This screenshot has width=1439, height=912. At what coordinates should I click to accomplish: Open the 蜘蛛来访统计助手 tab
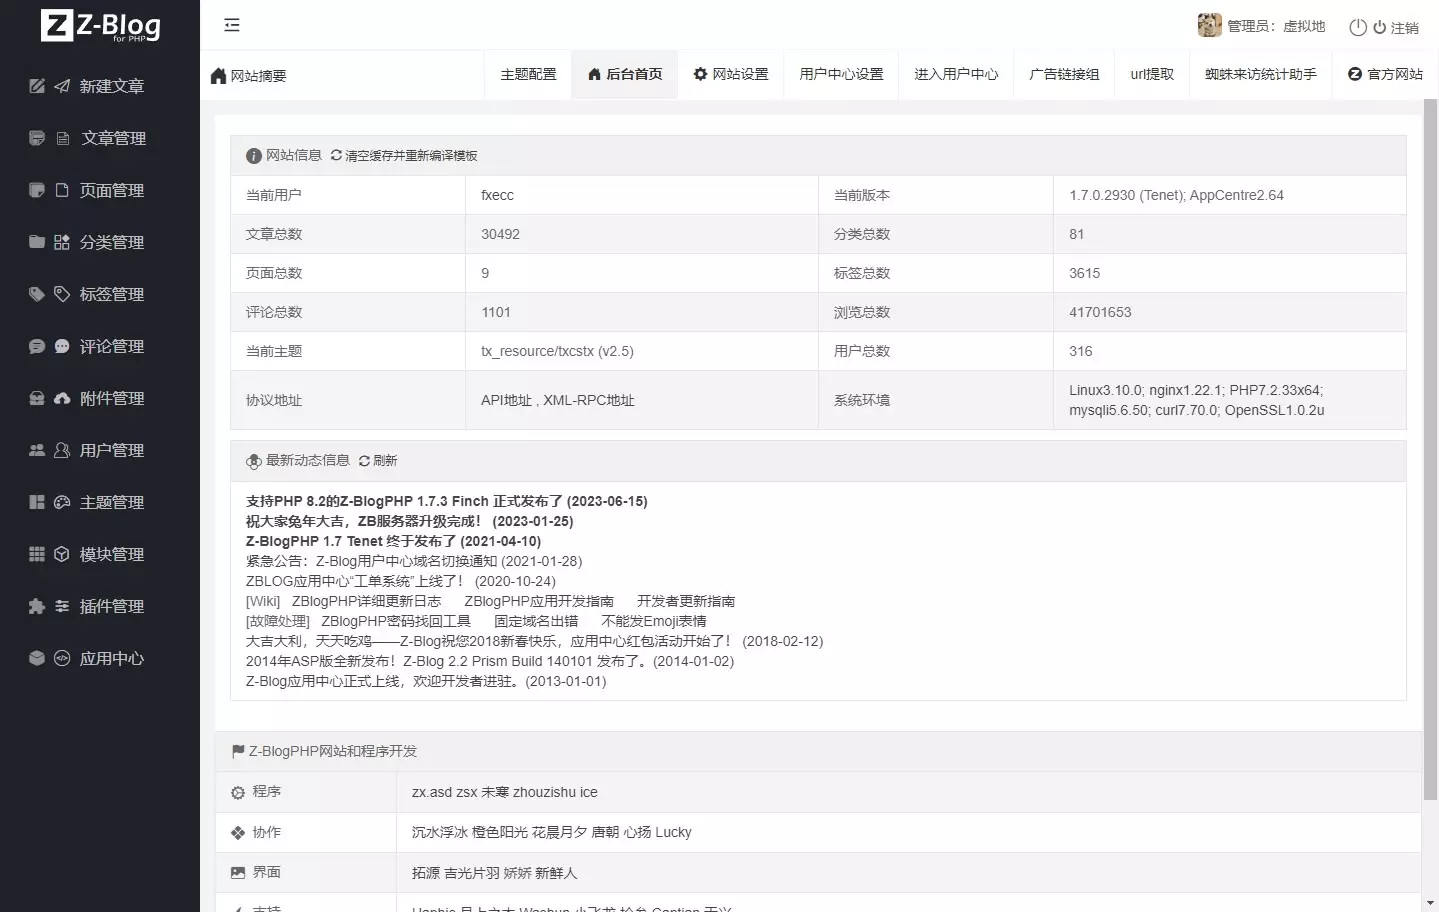point(1260,74)
